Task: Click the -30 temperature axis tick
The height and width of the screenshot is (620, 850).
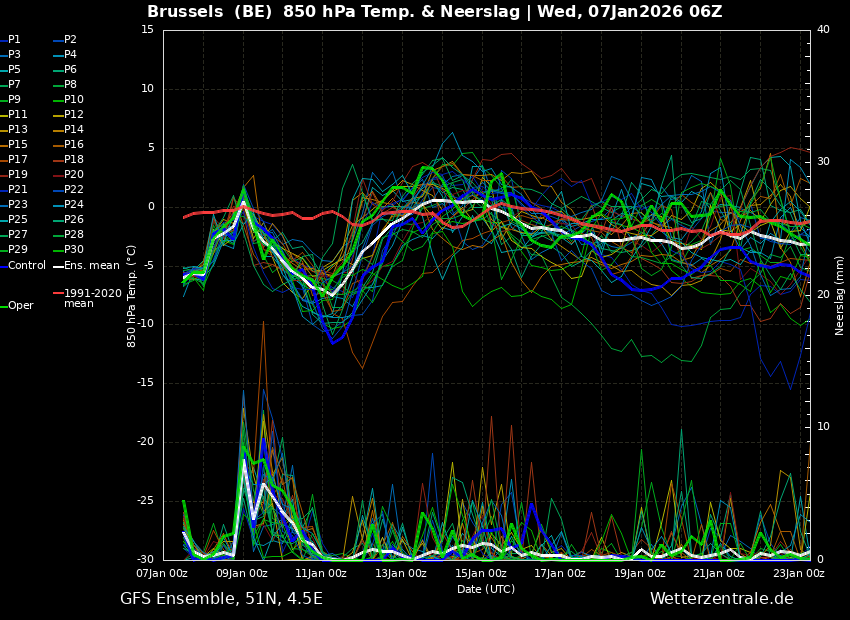Action: [146, 559]
